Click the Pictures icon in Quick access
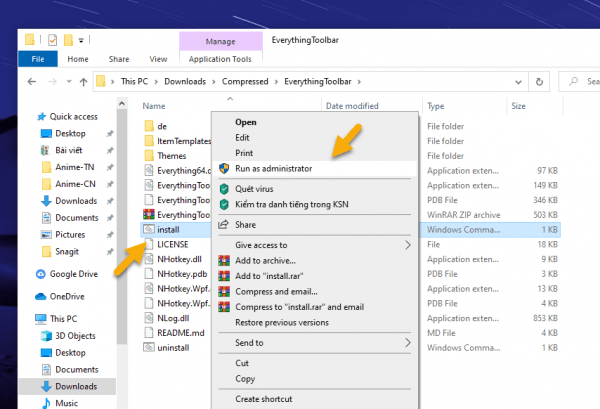Viewport: 600px width, 409px height. pyautogui.click(x=46, y=235)
